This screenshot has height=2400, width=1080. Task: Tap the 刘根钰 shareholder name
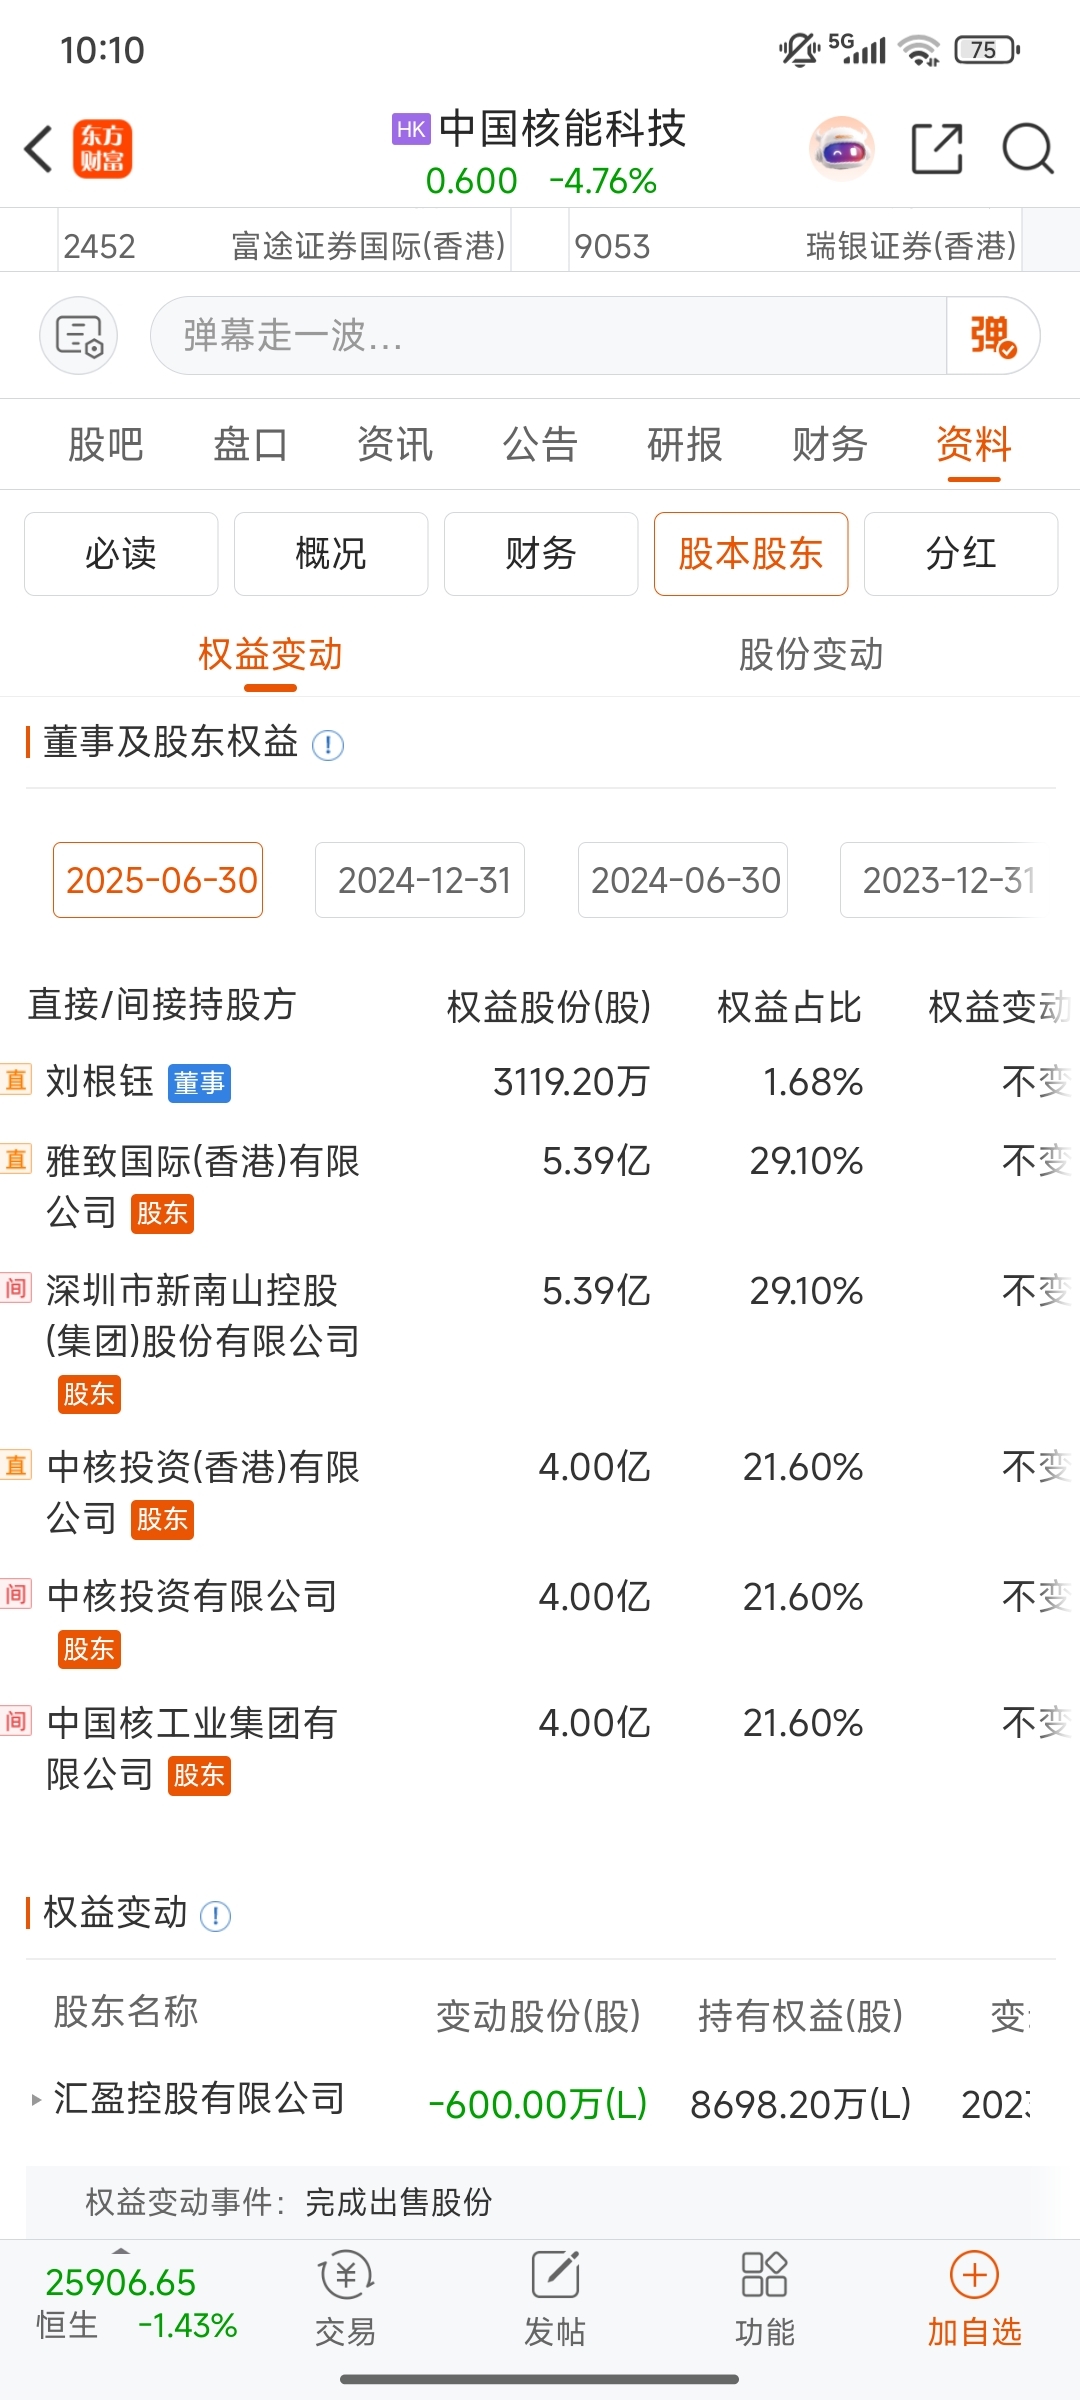(100, 1082)
